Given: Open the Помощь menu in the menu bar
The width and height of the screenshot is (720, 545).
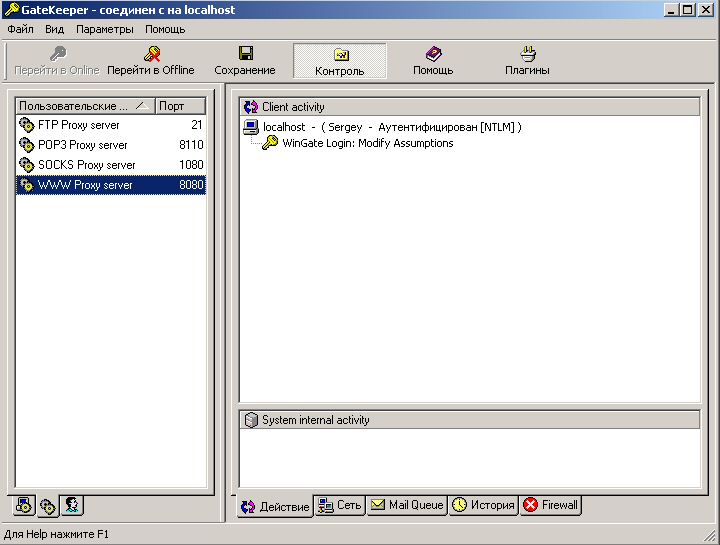Looking at the screenshot, I should [165, 29].
